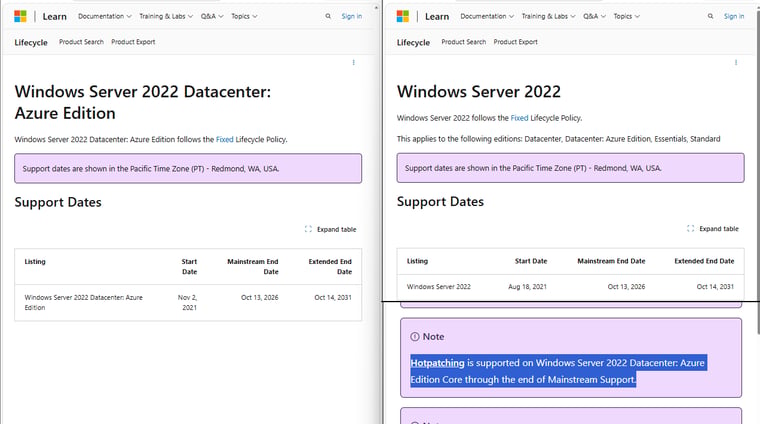This screenshot has height=424, width=760.
Task: Click Listing header in left table
Action: tap(35, 262)
